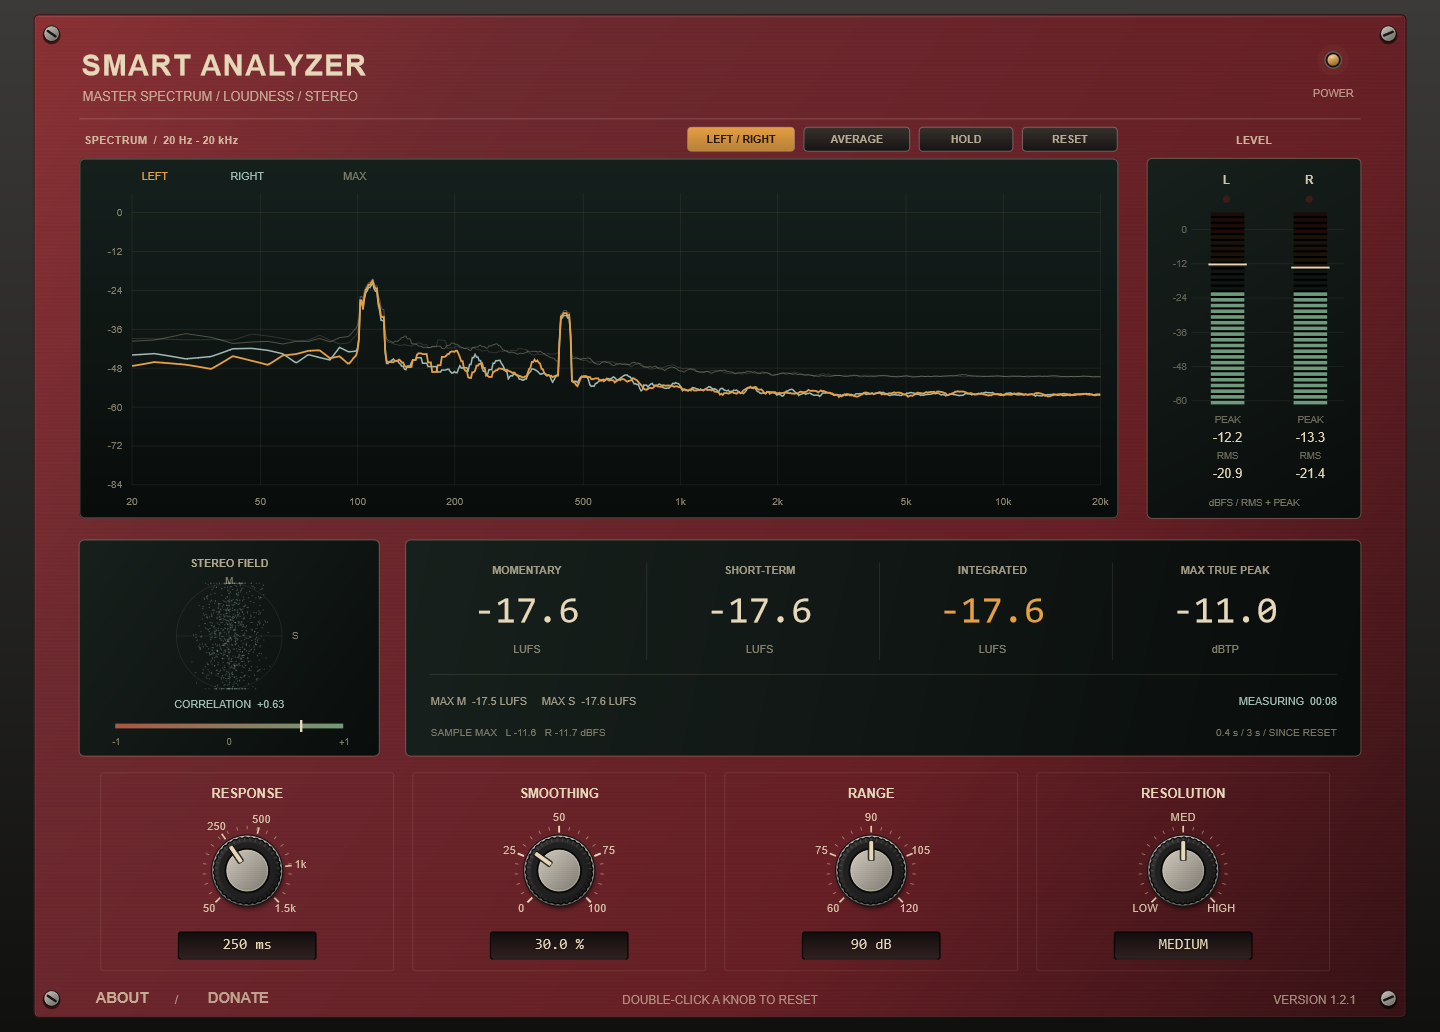Click the MEASURING 00:08 timer

coord(1287,701)
